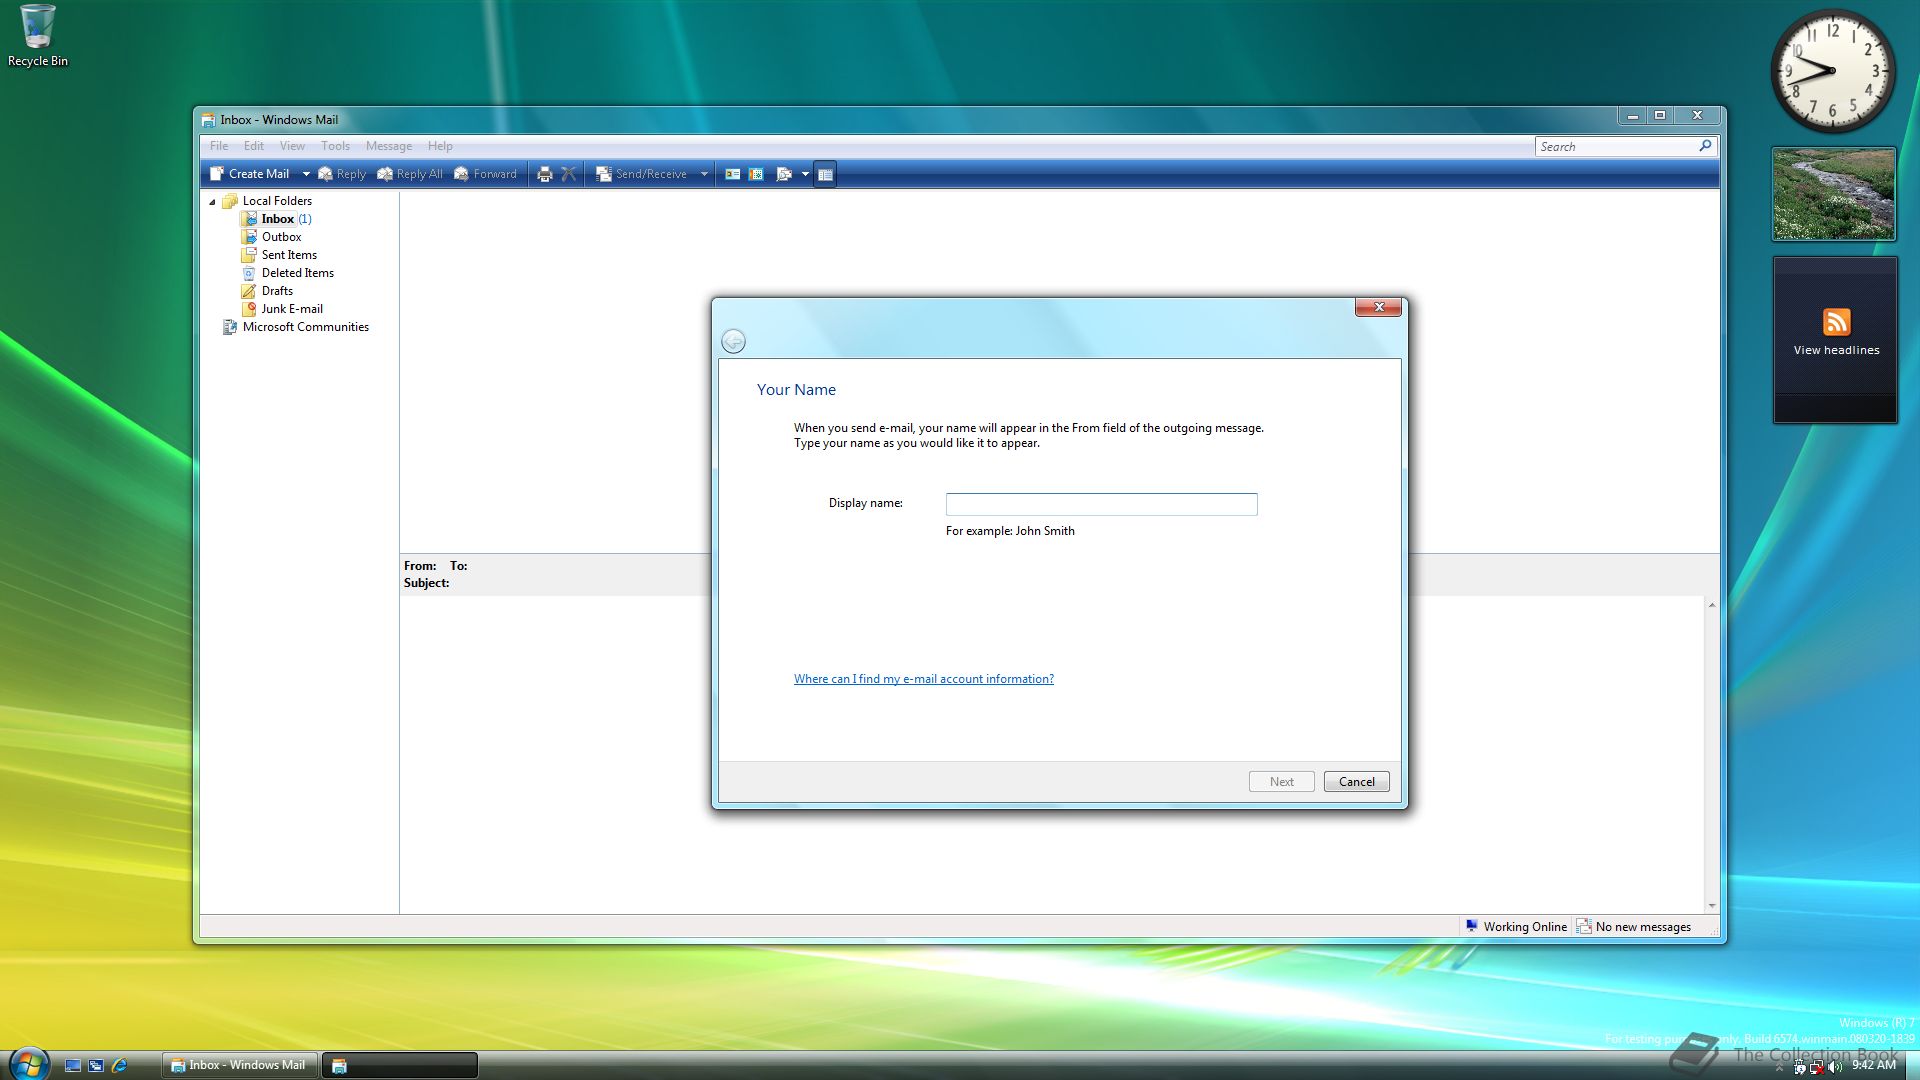
Task: Click the network disconnected tray icon
Action: tap(1816, 1067)
